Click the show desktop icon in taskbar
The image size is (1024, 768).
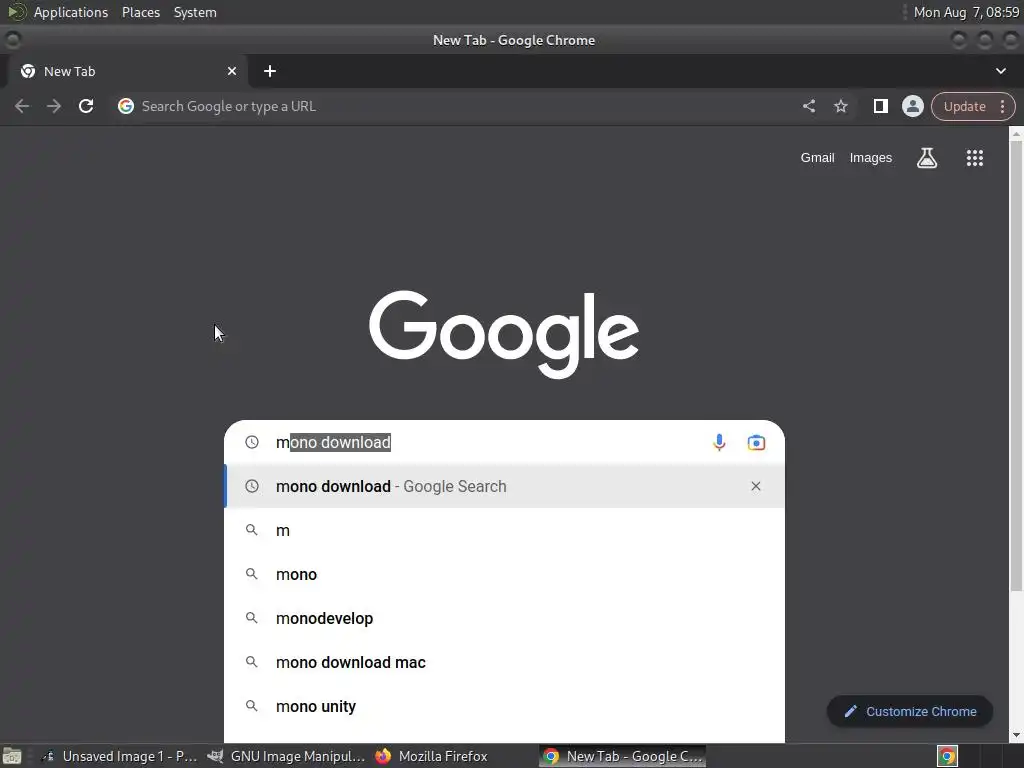point(12,756)
